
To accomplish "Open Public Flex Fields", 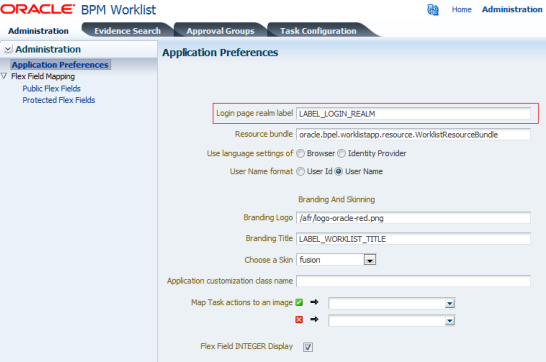I will pos(52,88).
